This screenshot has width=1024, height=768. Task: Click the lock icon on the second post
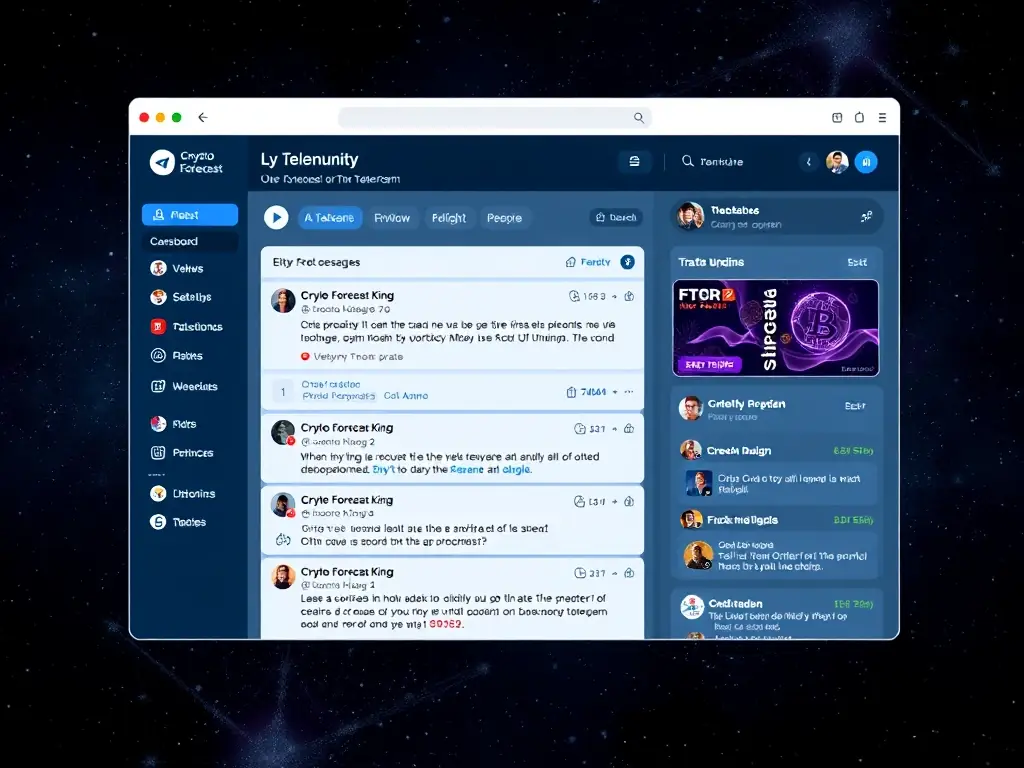click(629, 429)
